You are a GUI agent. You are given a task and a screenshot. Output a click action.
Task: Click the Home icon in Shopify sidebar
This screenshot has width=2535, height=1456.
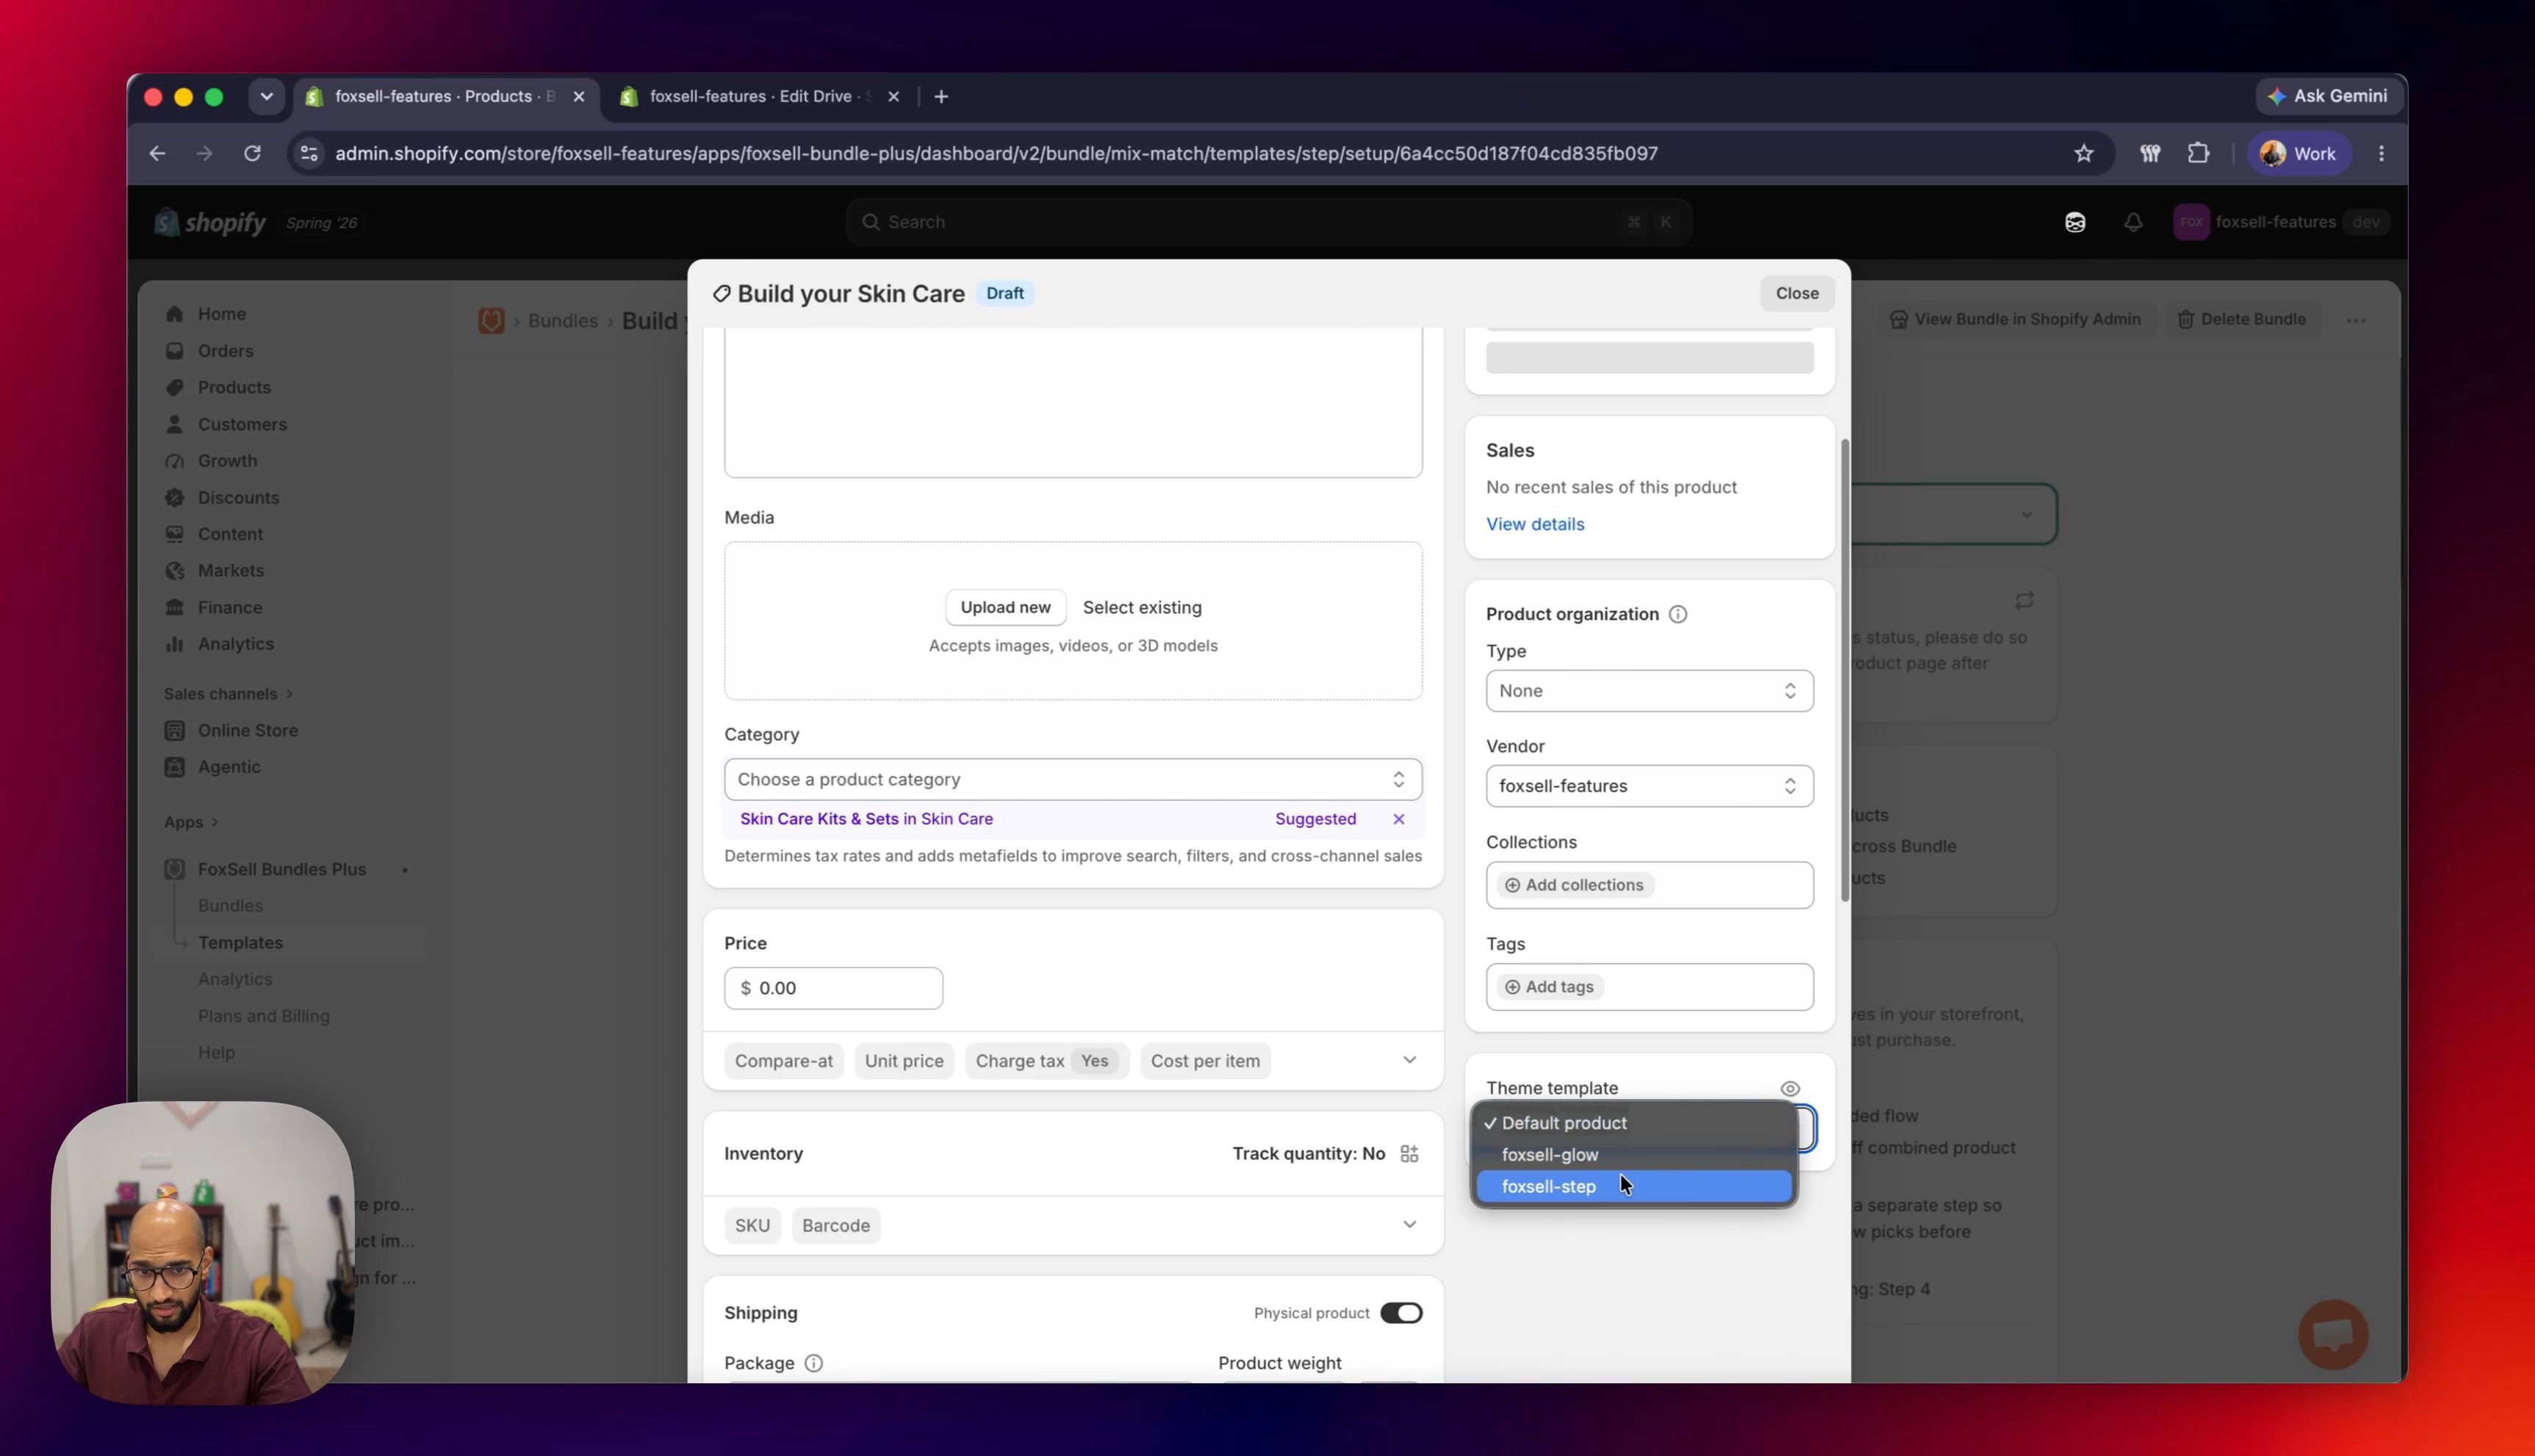click(x=175, y=314)
